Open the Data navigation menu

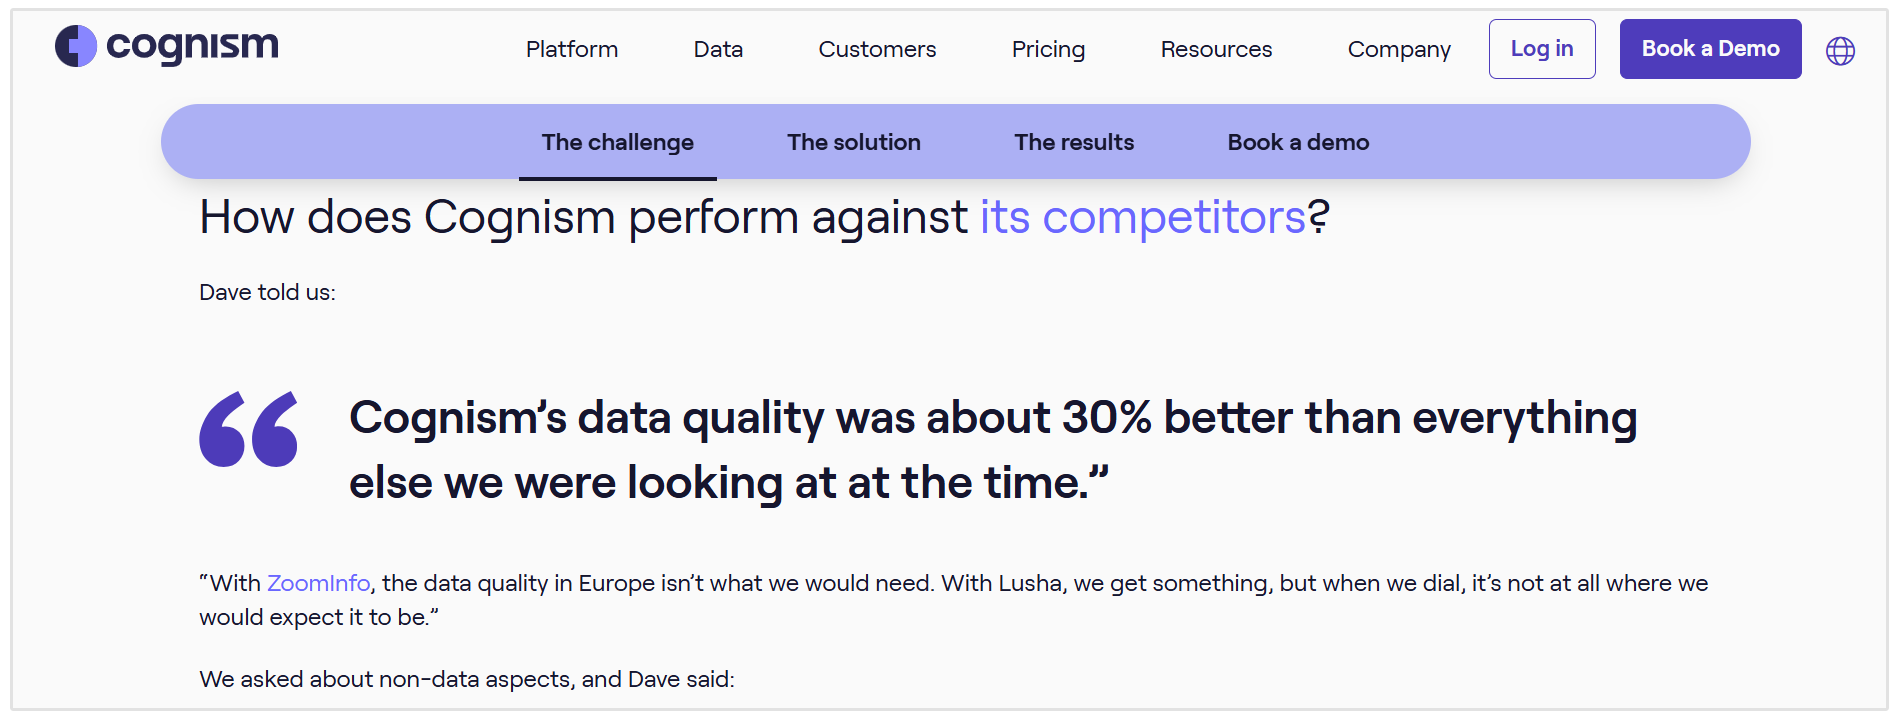coord(718,48)
